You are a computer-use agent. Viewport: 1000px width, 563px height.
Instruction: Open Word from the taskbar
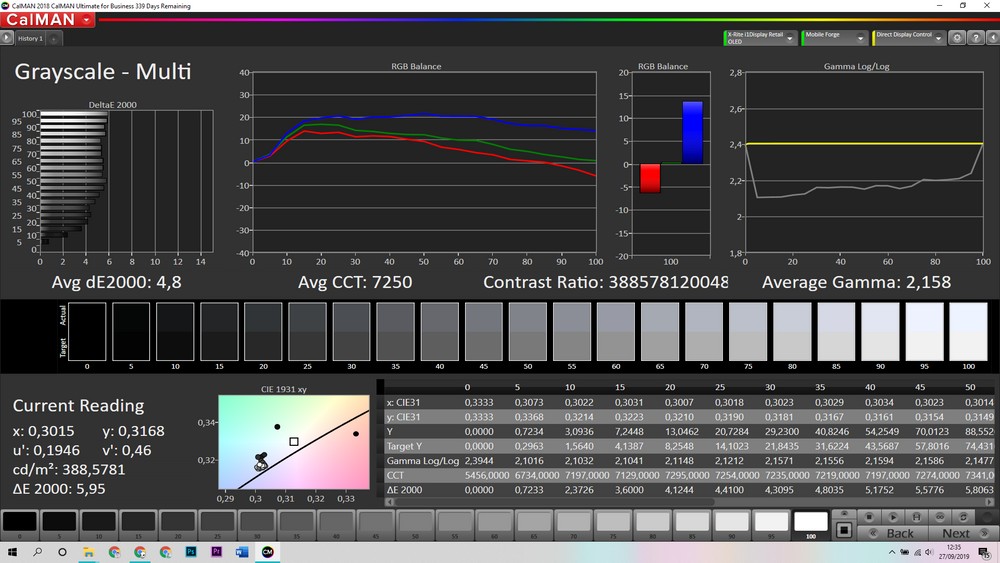[242, 552]
